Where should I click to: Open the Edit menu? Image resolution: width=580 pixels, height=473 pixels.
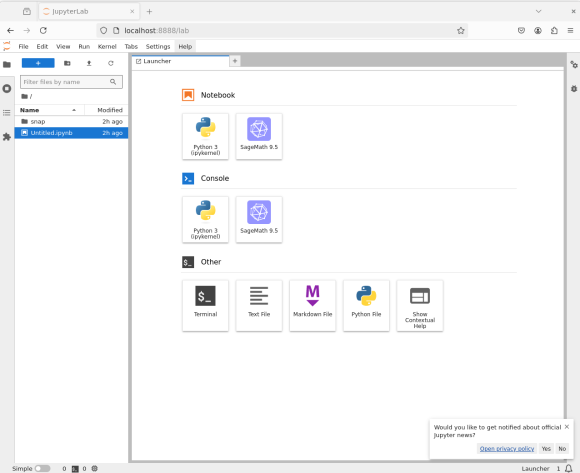coord(42,46)
